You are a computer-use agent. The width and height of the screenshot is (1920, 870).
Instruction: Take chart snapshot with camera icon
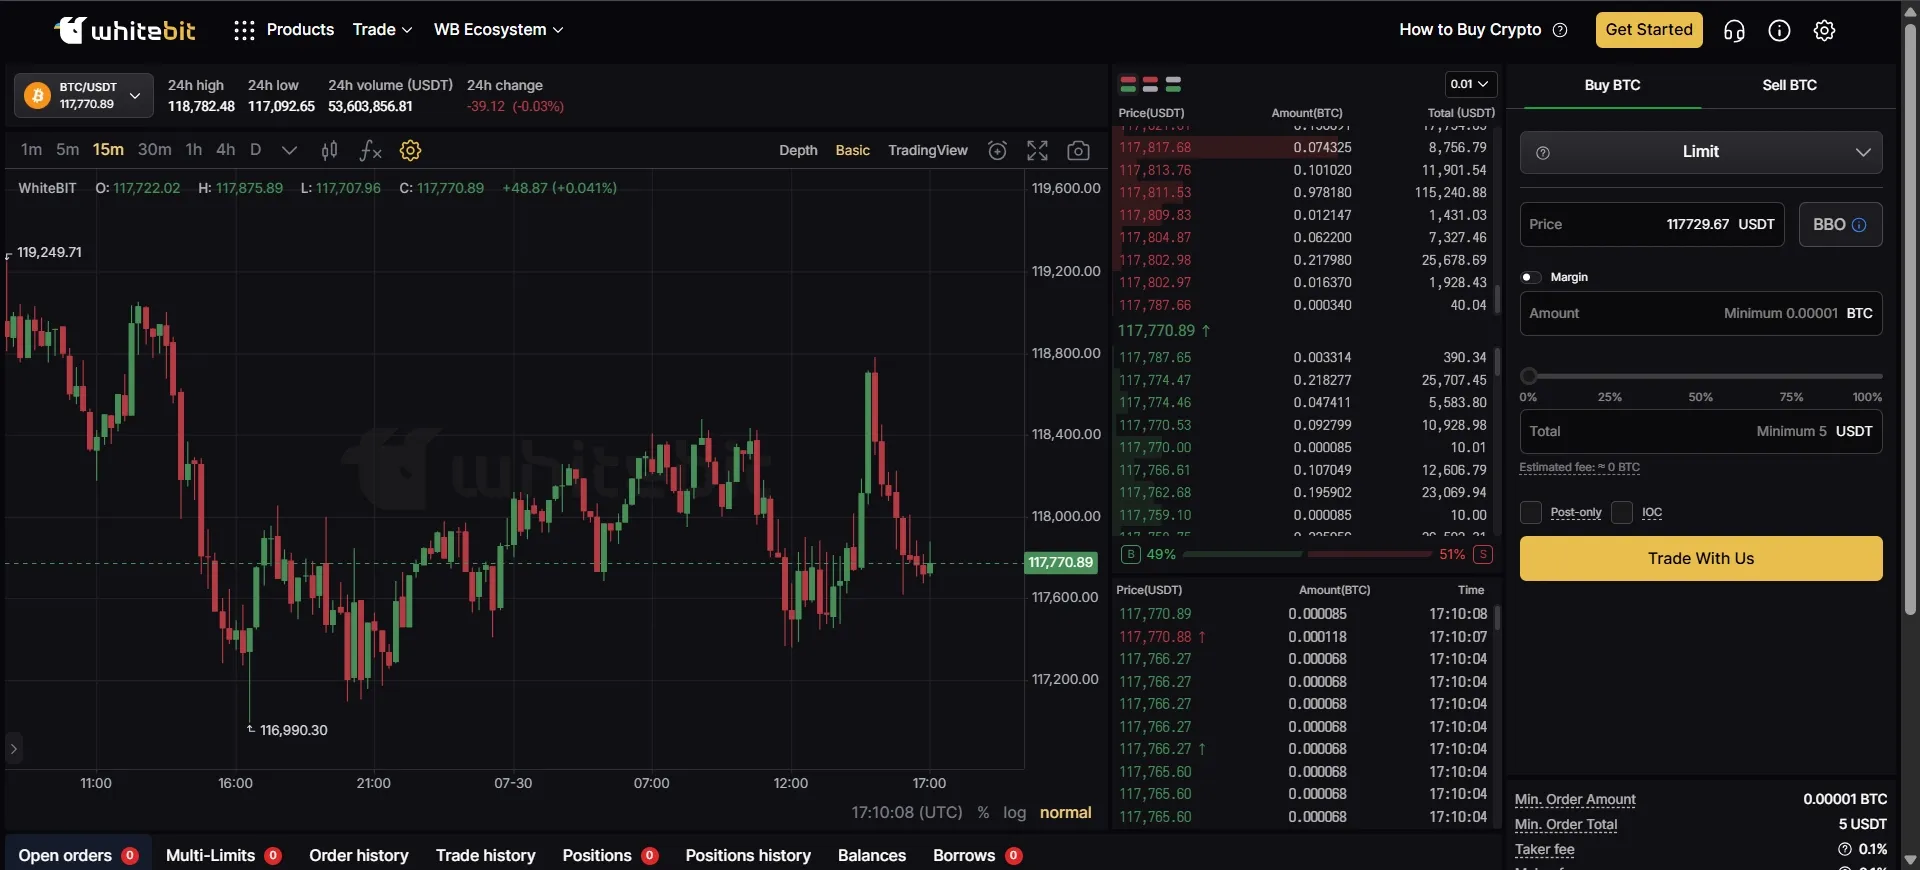[x=1078, y=150]
